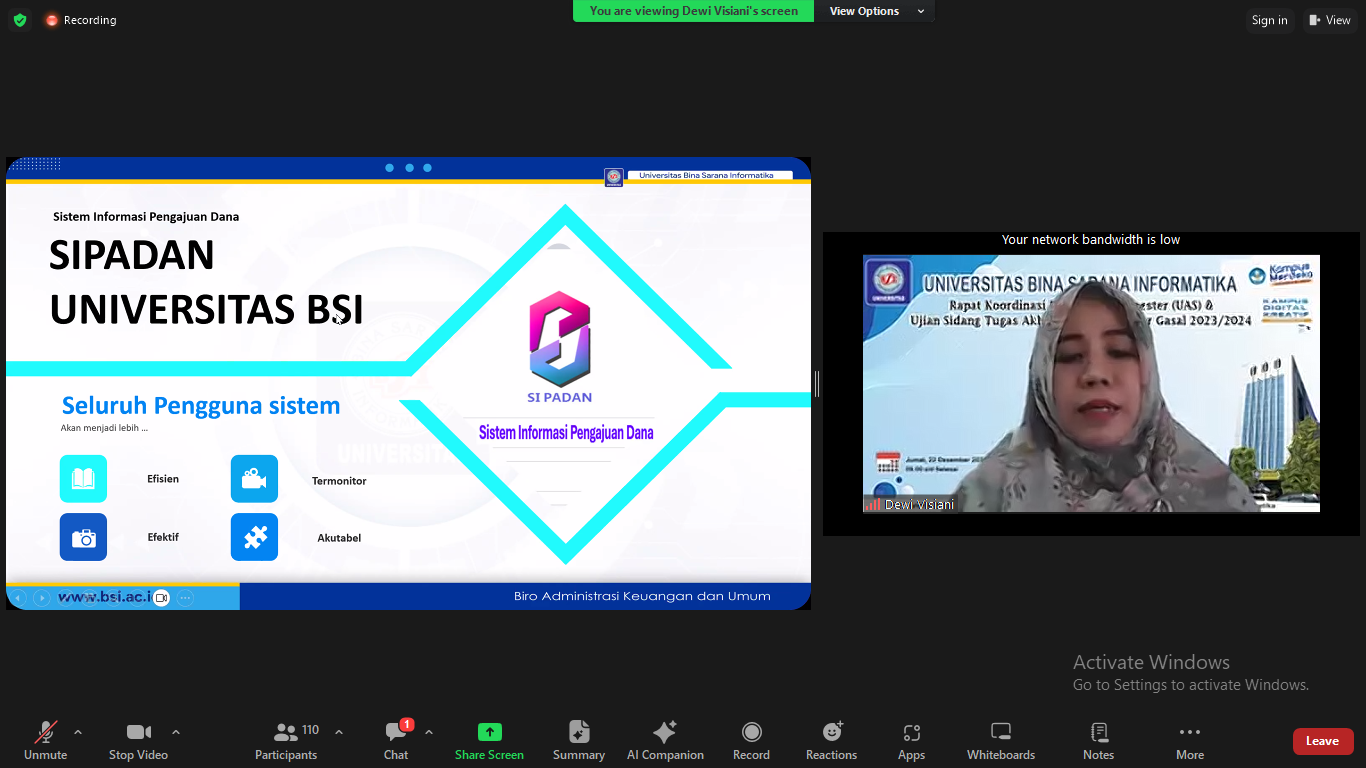Click the 'Efisien' label on slide
Screen dimensions: 1366x768
pyautogui.click(x=163, y=479)
